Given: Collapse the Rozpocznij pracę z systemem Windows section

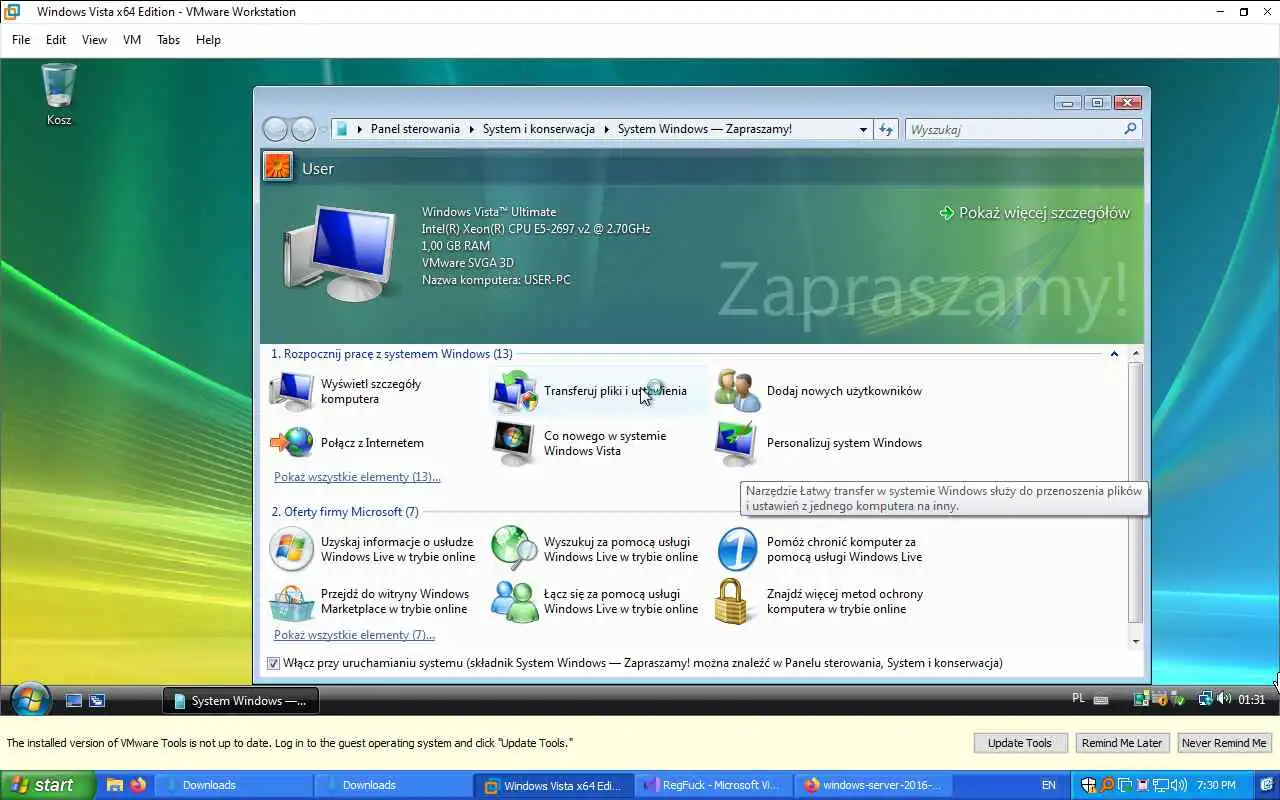Looking at the screenshot, I should point(1114,354).
